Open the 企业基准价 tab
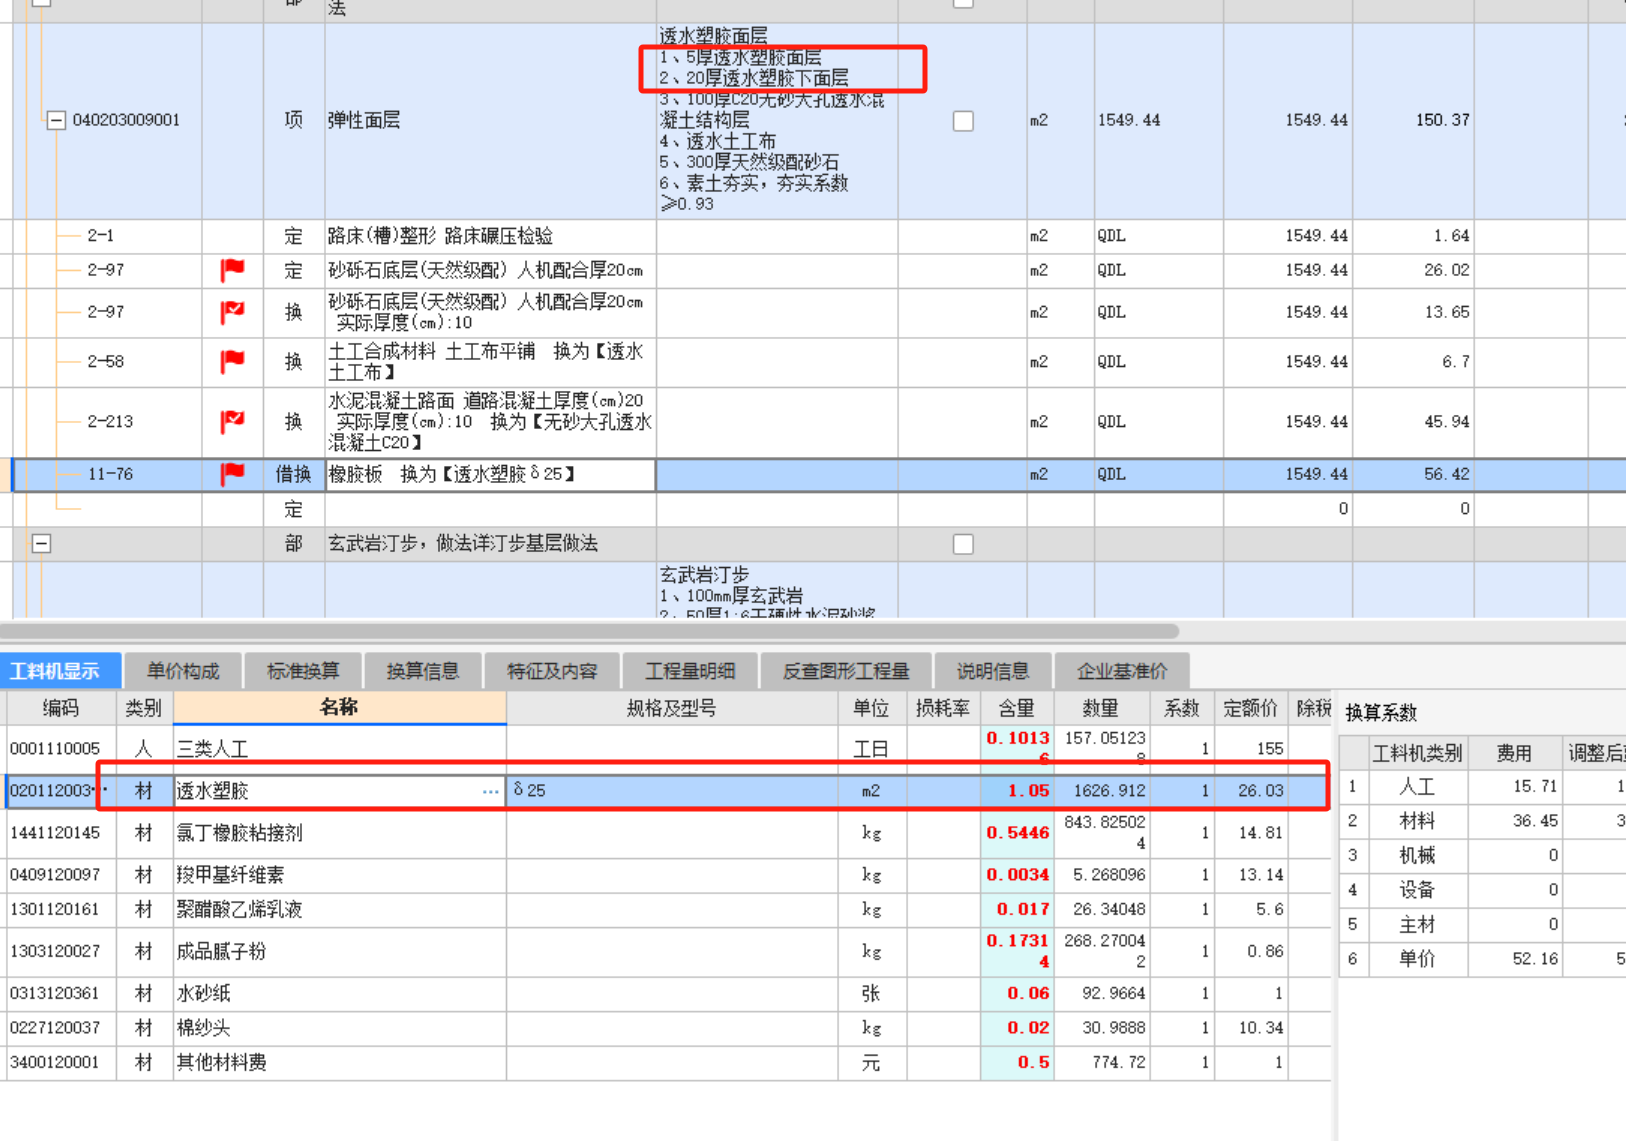1626x1141 pixels. 1122,671
